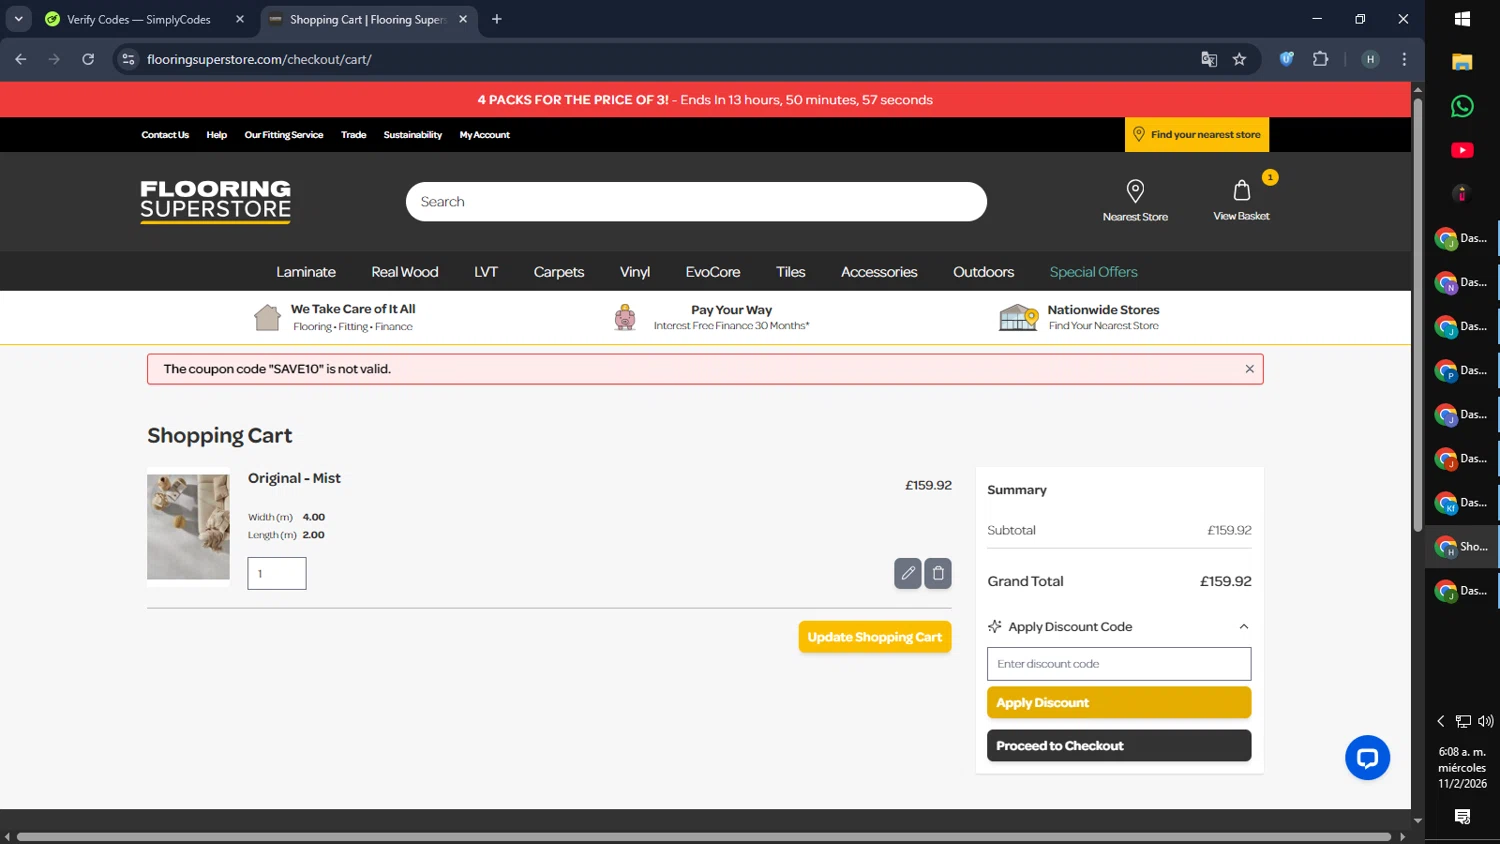Open the Accessories menu

[879, 272]
